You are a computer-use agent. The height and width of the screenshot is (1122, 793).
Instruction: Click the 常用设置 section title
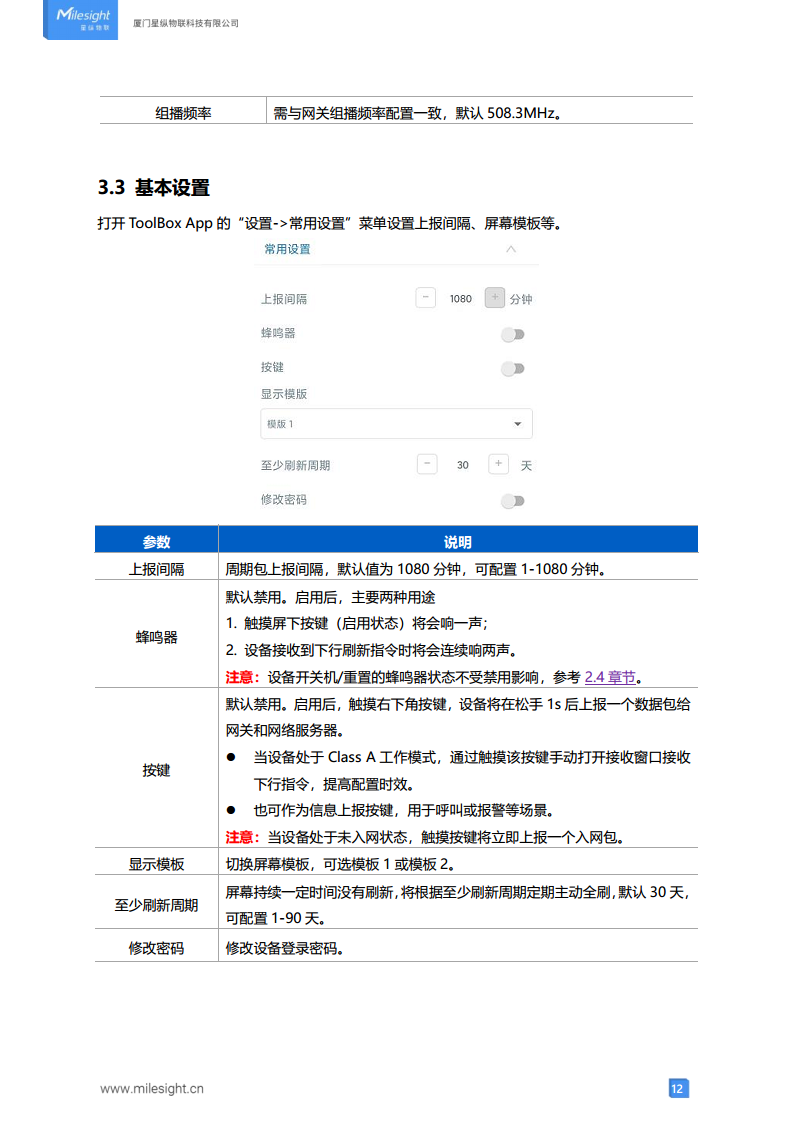pyautogui.click(x=287, y=249)
